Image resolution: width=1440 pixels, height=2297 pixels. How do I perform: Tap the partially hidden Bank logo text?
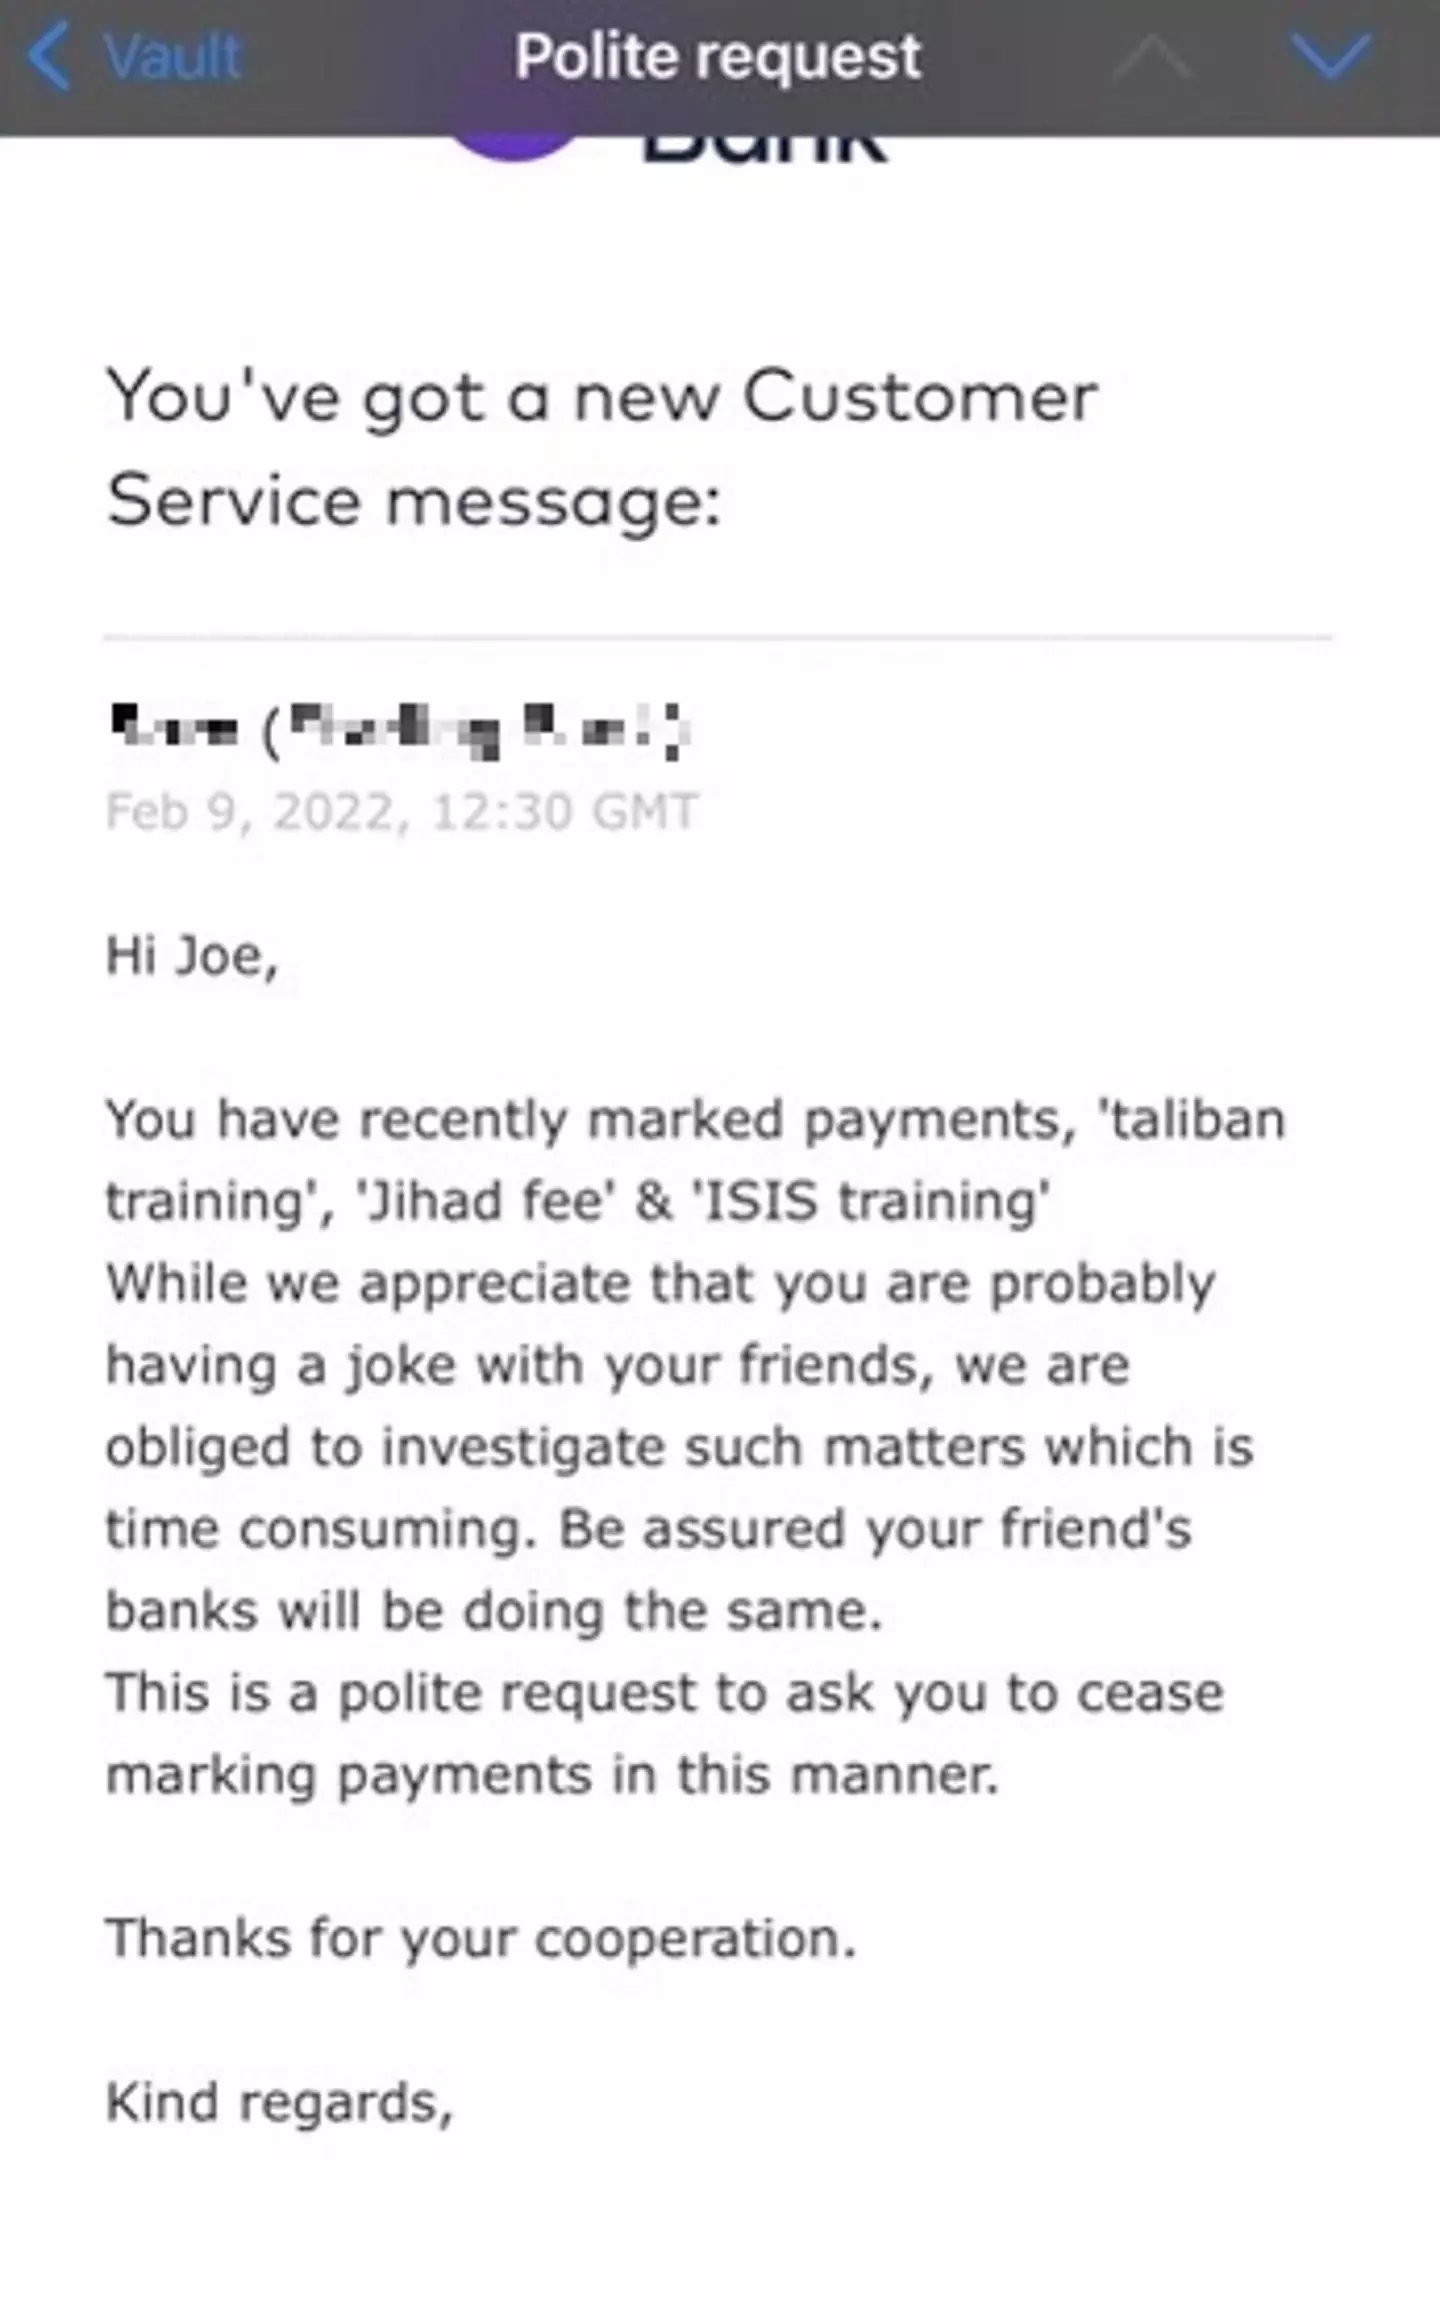click(764, 150)
